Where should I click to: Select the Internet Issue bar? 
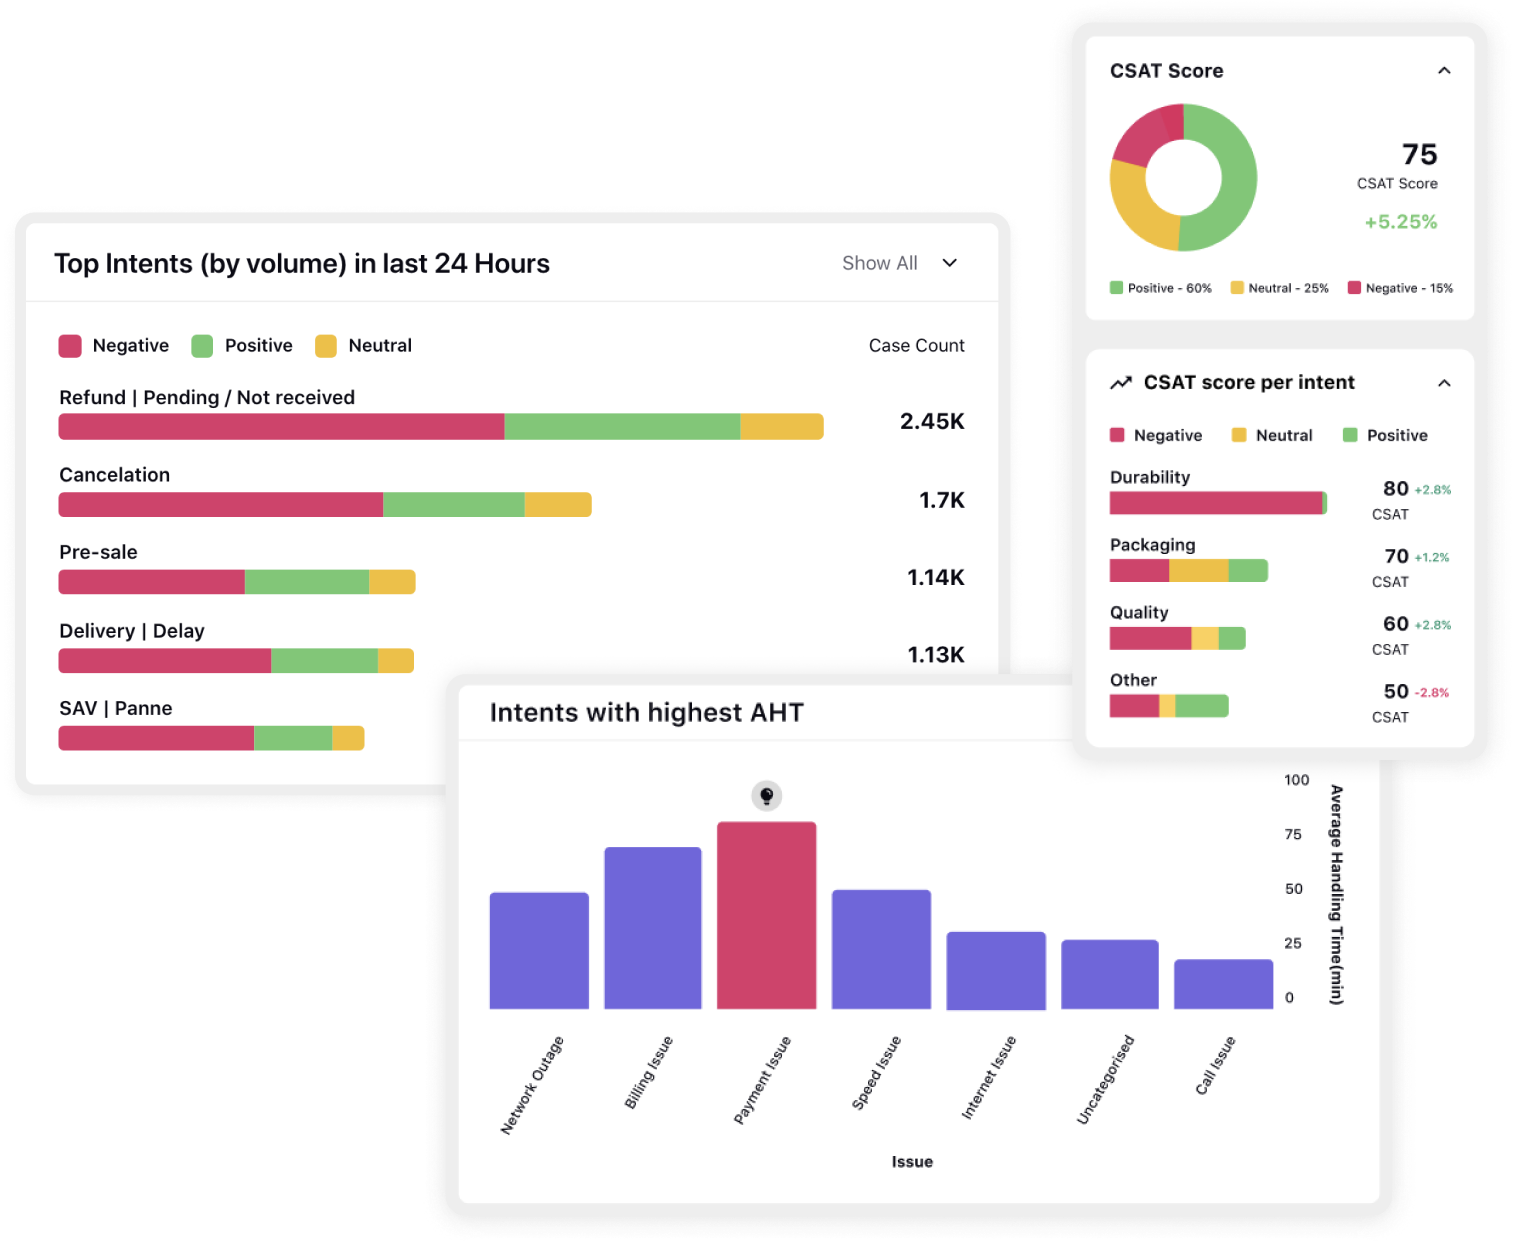pyautogui.click(x=996, y=970)
